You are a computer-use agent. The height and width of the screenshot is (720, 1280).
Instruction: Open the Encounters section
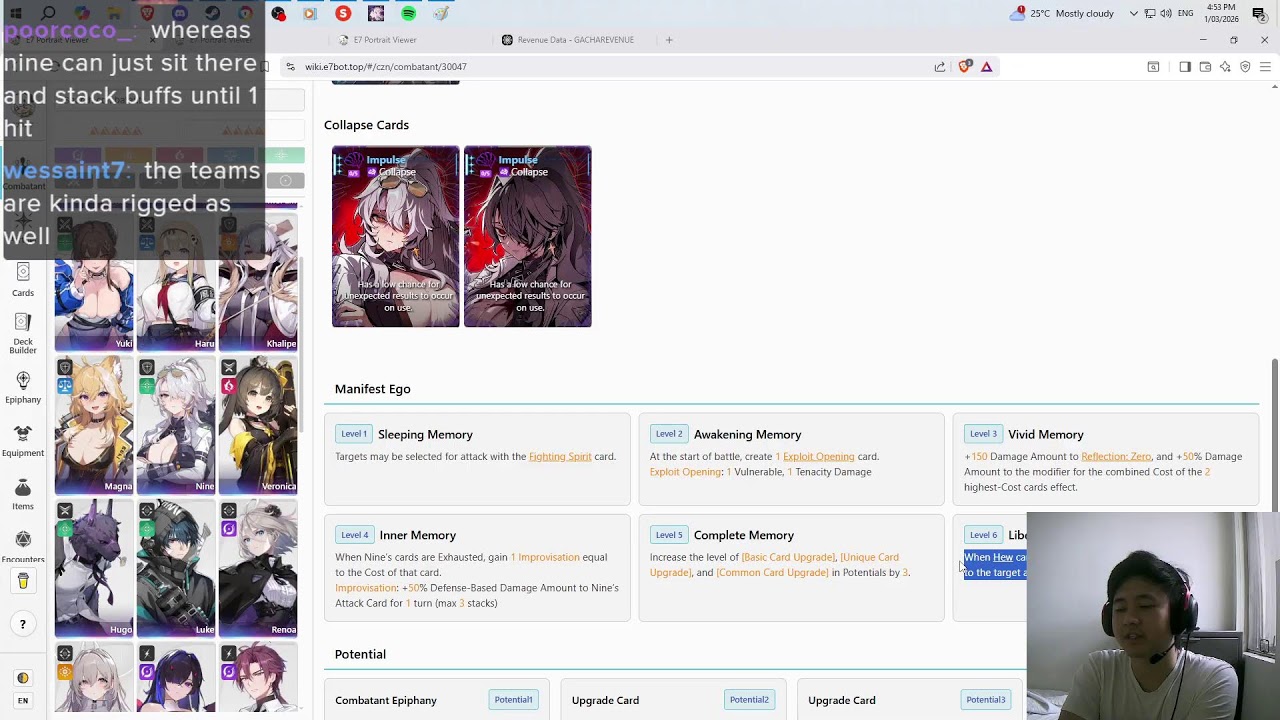click(23, 547)
